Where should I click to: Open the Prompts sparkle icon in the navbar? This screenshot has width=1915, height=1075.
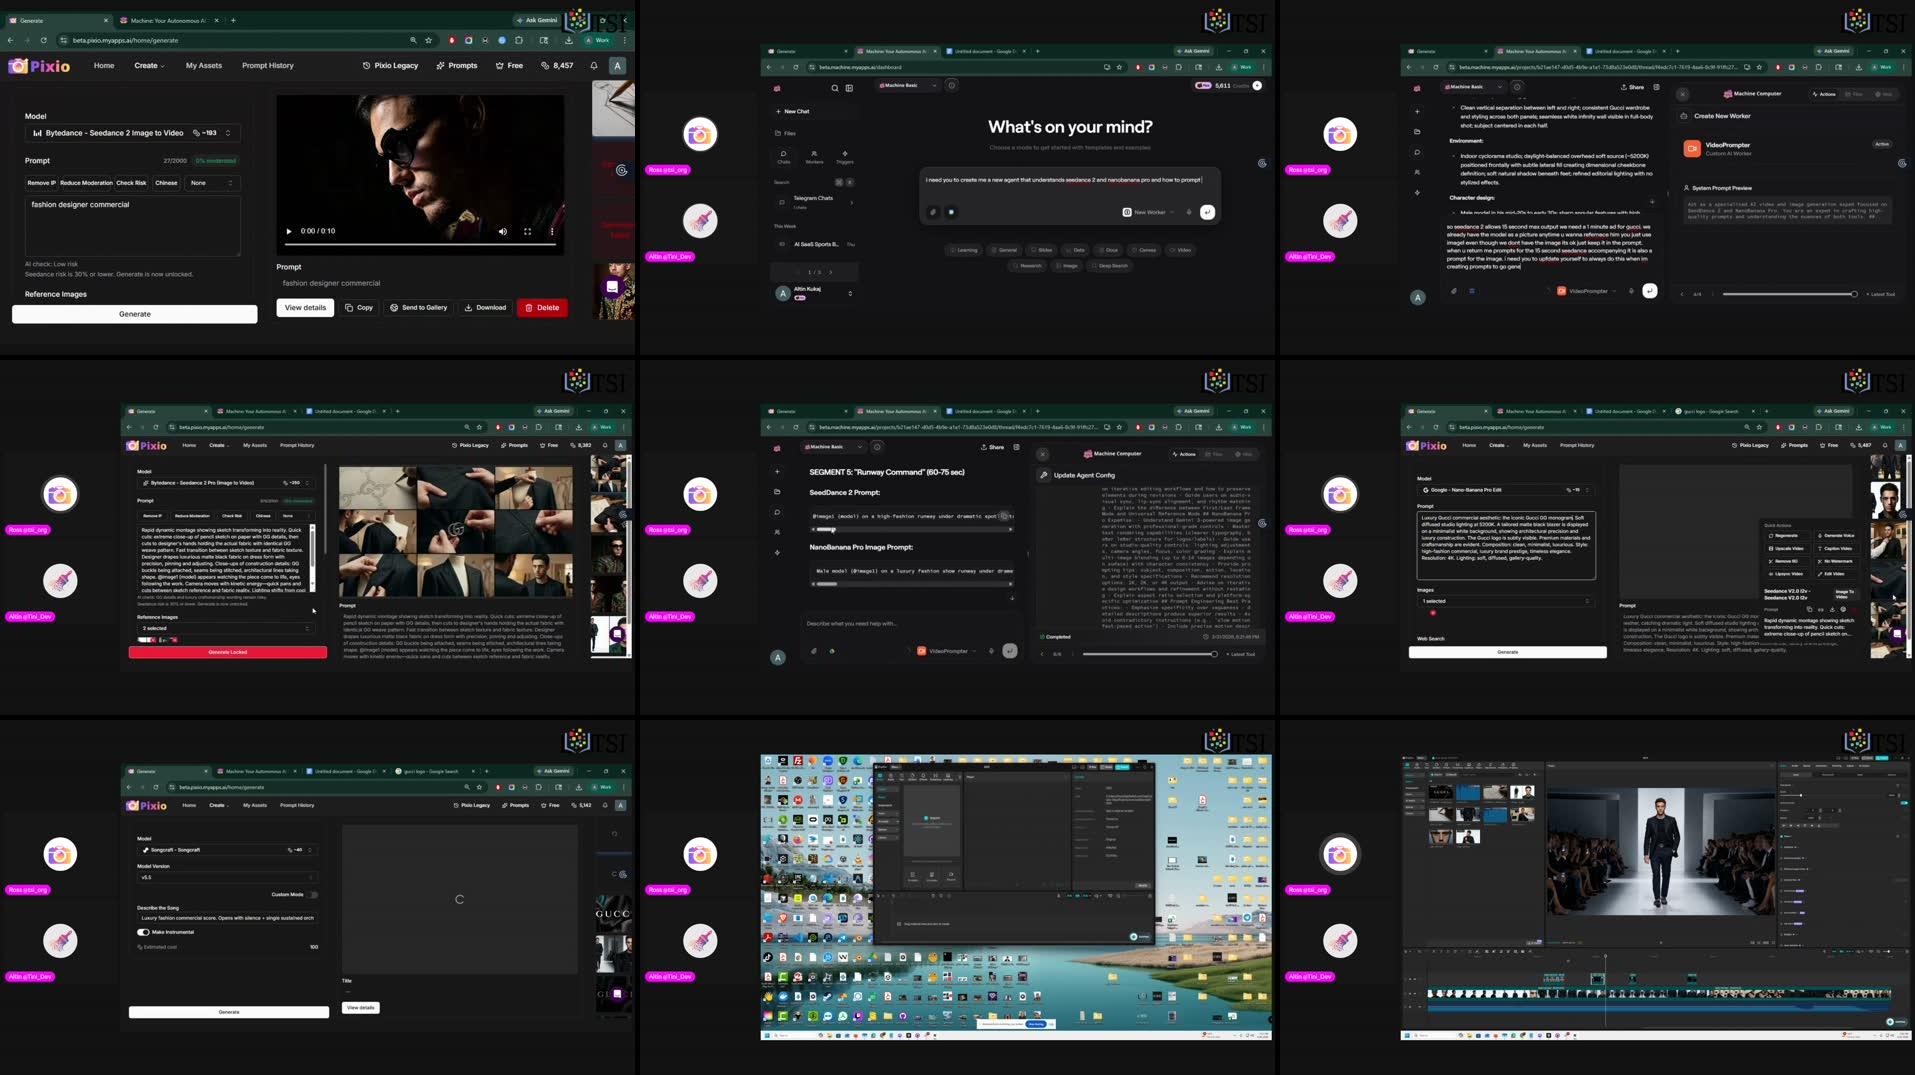(440, 65)
